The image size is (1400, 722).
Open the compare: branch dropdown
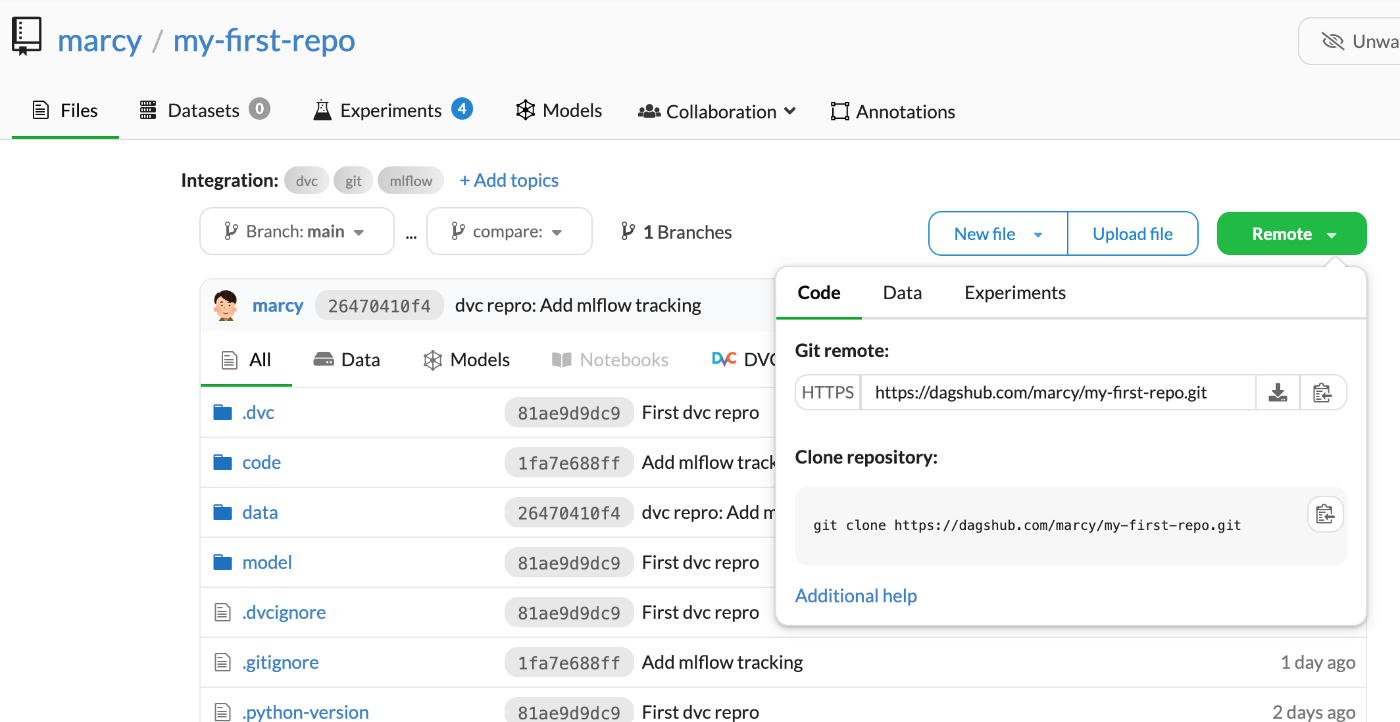click(x=509, y=232)
